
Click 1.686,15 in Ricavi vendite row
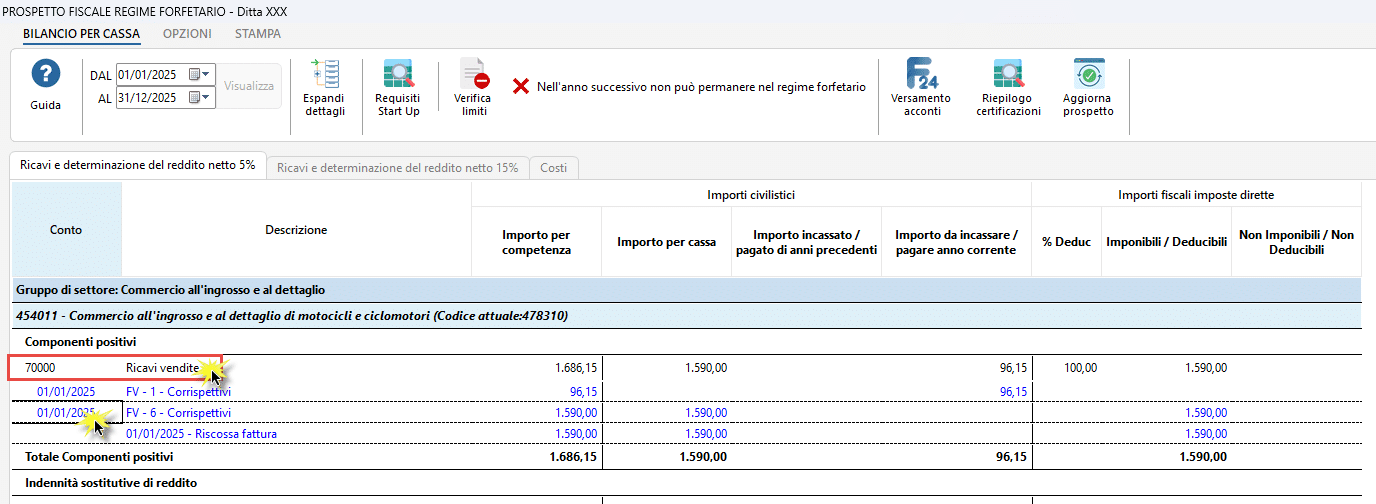tap(576, 368)
